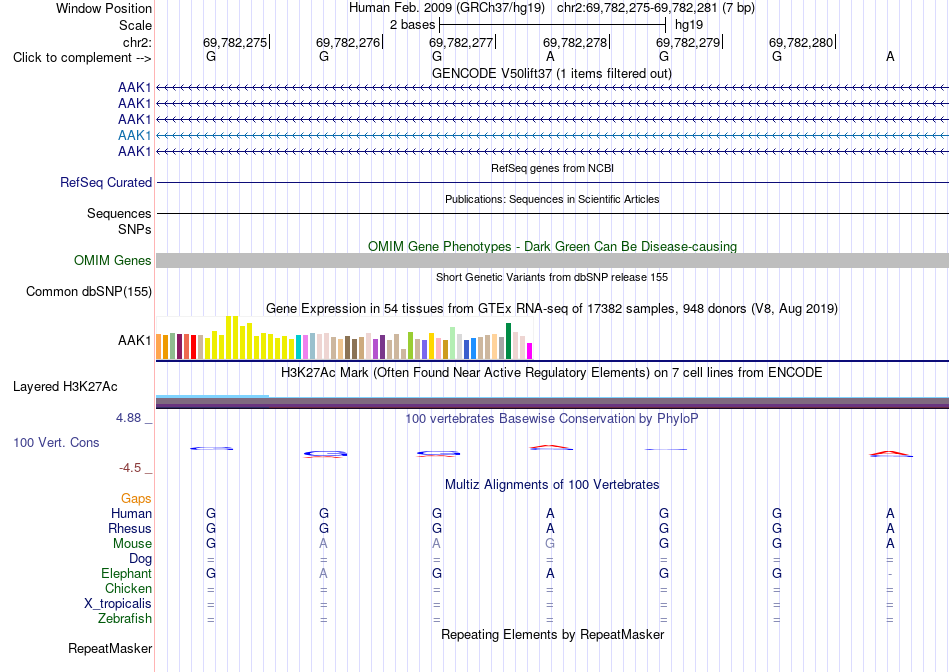Click the X_tropicalis alignment row label
950x672 pixels.
click(118, 604)
